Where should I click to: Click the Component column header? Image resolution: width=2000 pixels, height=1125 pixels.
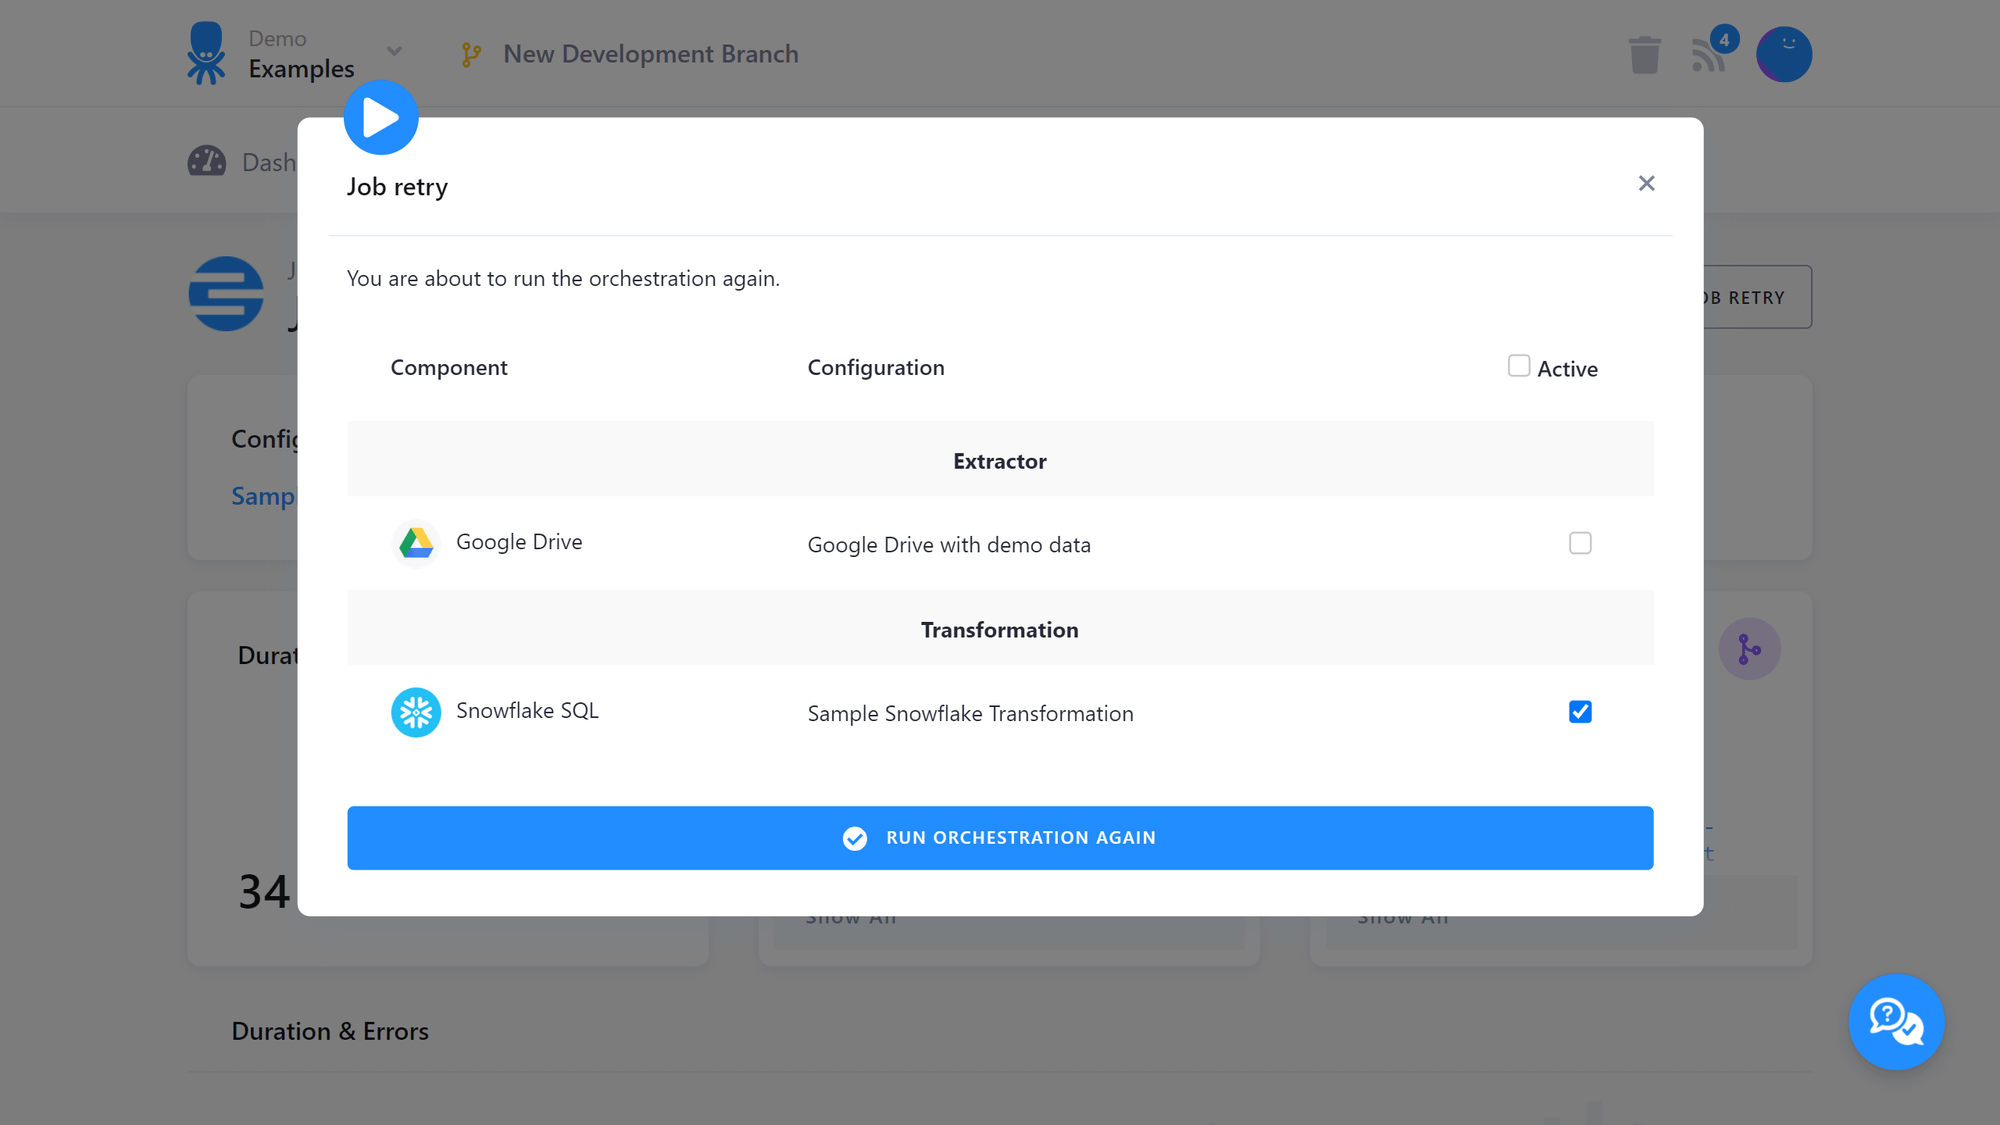pos(449,368)
